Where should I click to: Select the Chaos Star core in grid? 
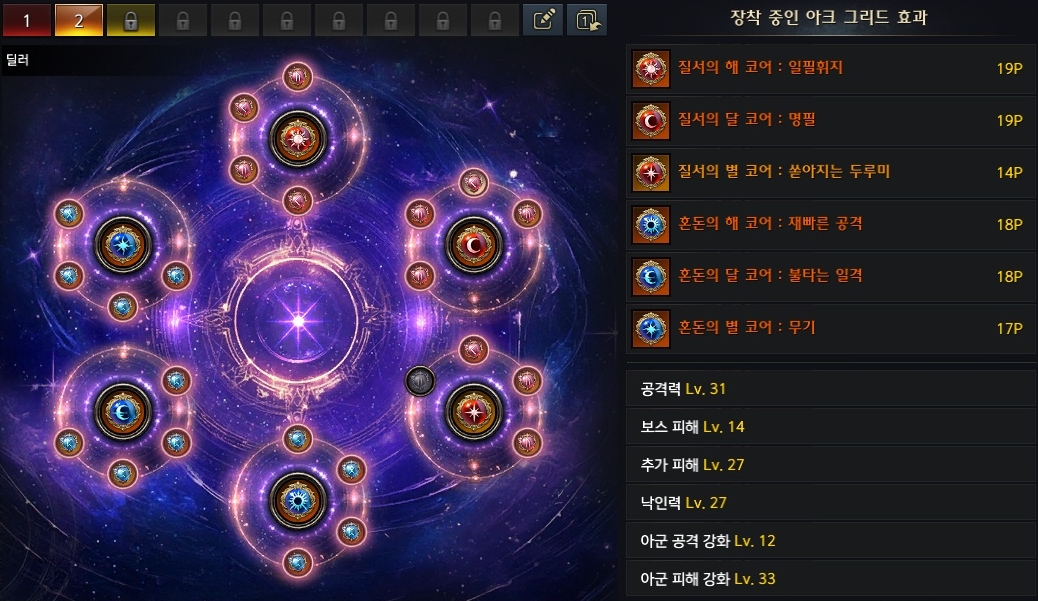(x=123, y=246)
